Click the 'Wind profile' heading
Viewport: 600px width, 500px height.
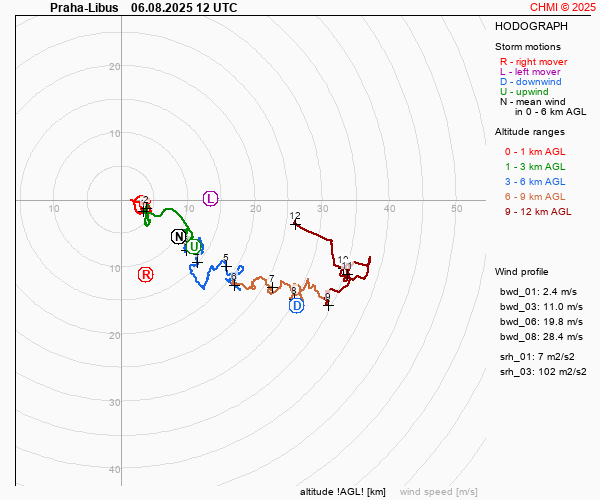click(521, 272)
